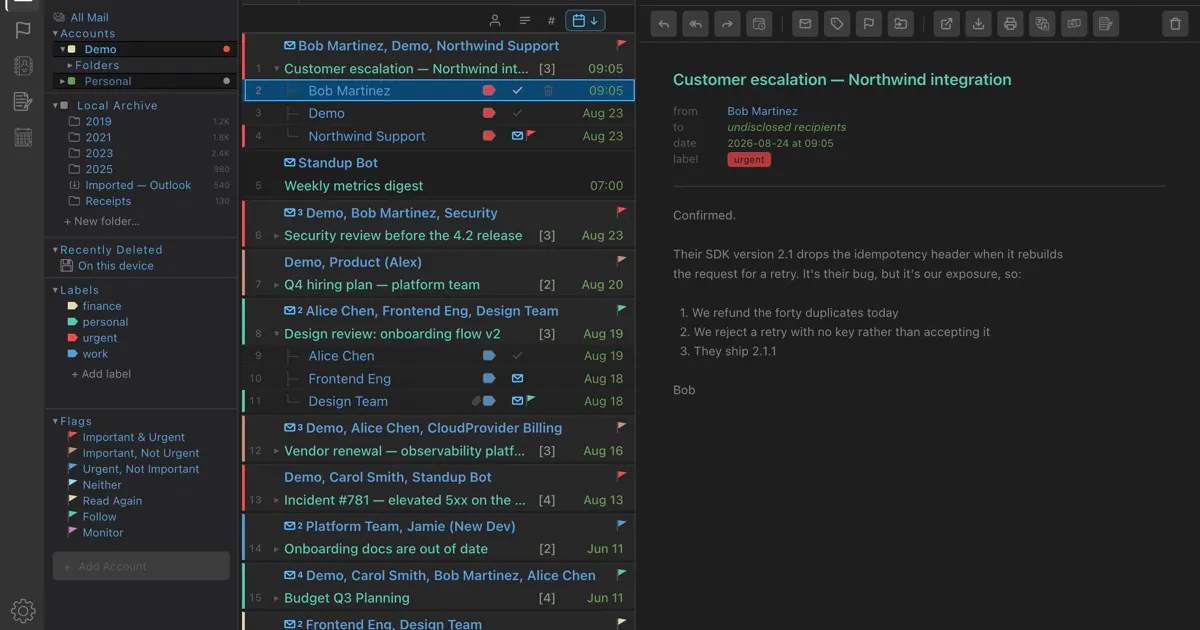Click the trash icon in the message toolbar
The height and width of the screenshot is (630, 1200).
[x=1175, y=23]
